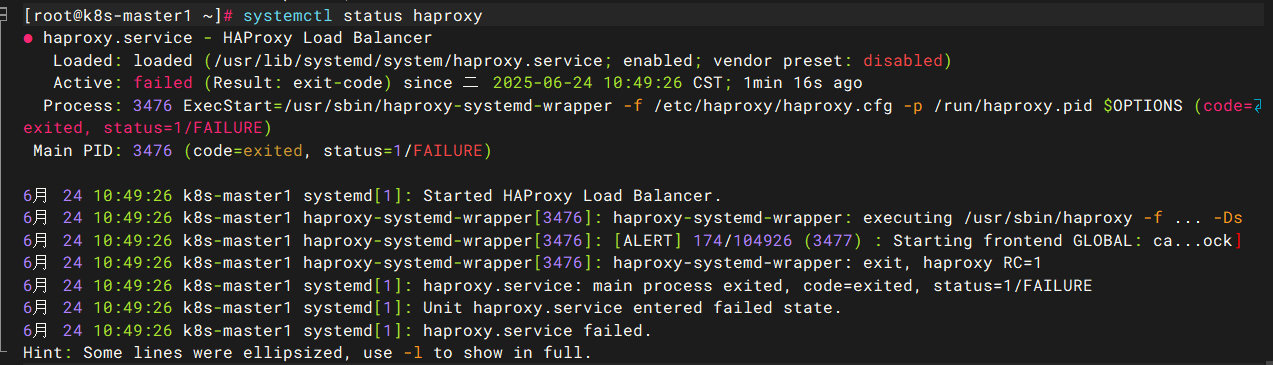The image size is (1273, 365).
Task: Click the "Process:" label
Action: pyautogui.click(x=82, y=106)
